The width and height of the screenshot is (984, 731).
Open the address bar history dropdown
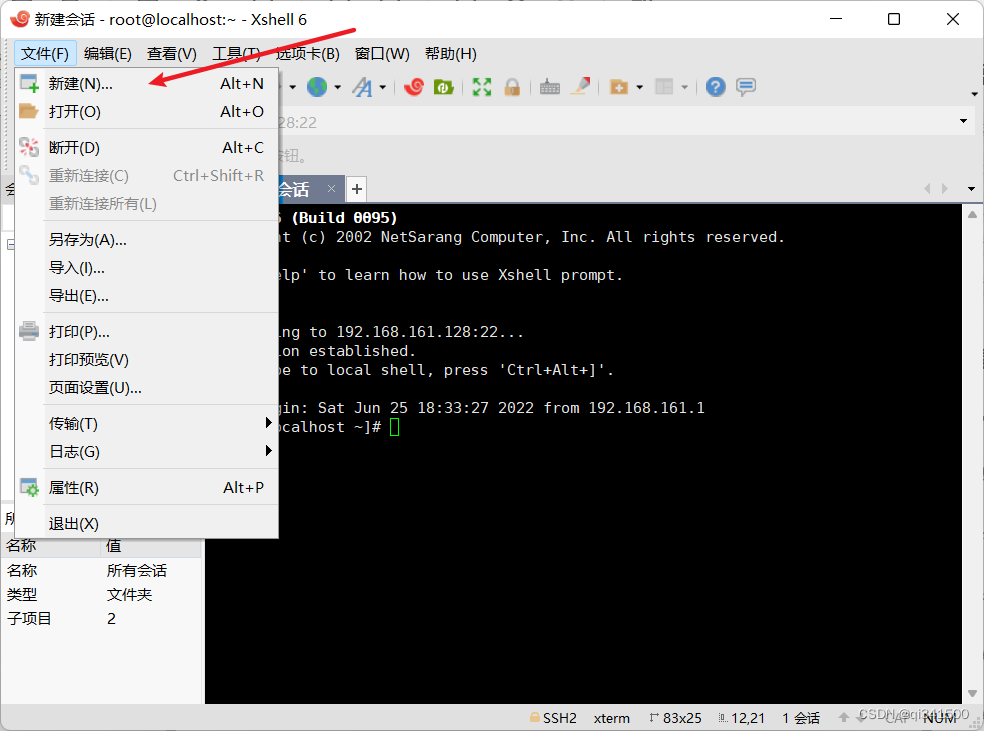coord(963,121)
